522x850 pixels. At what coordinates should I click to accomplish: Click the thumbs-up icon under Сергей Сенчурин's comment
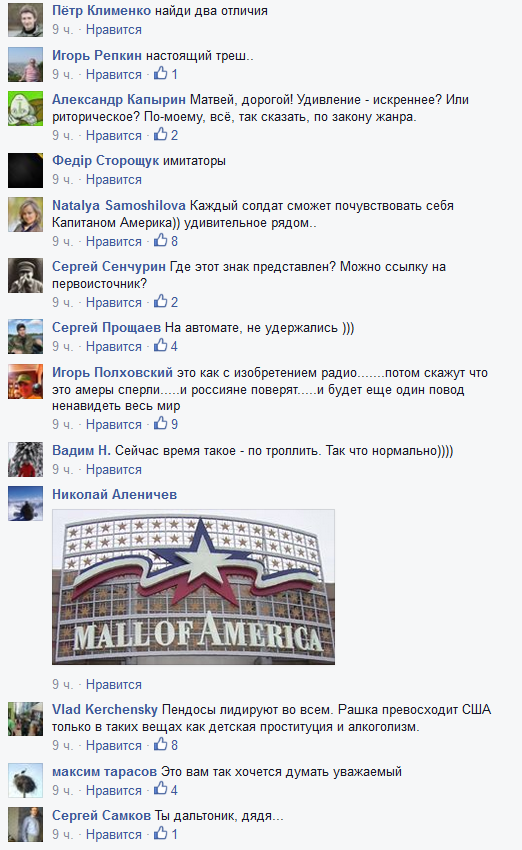tap(160, 301)
